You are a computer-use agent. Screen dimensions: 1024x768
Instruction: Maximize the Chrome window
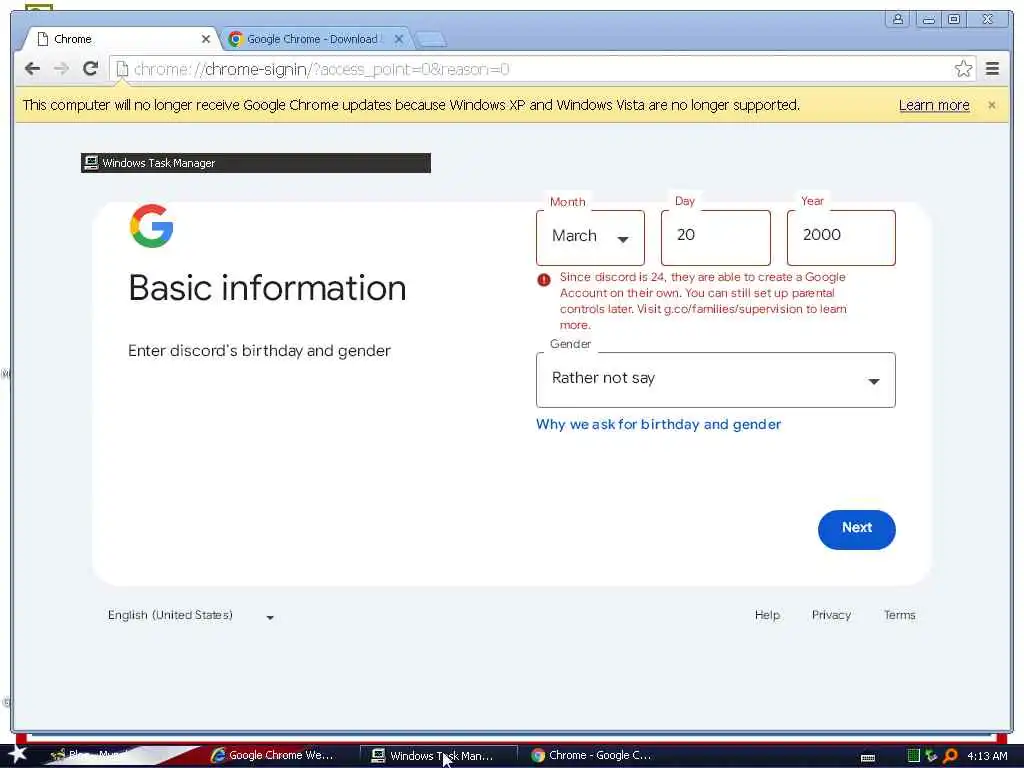954,19
